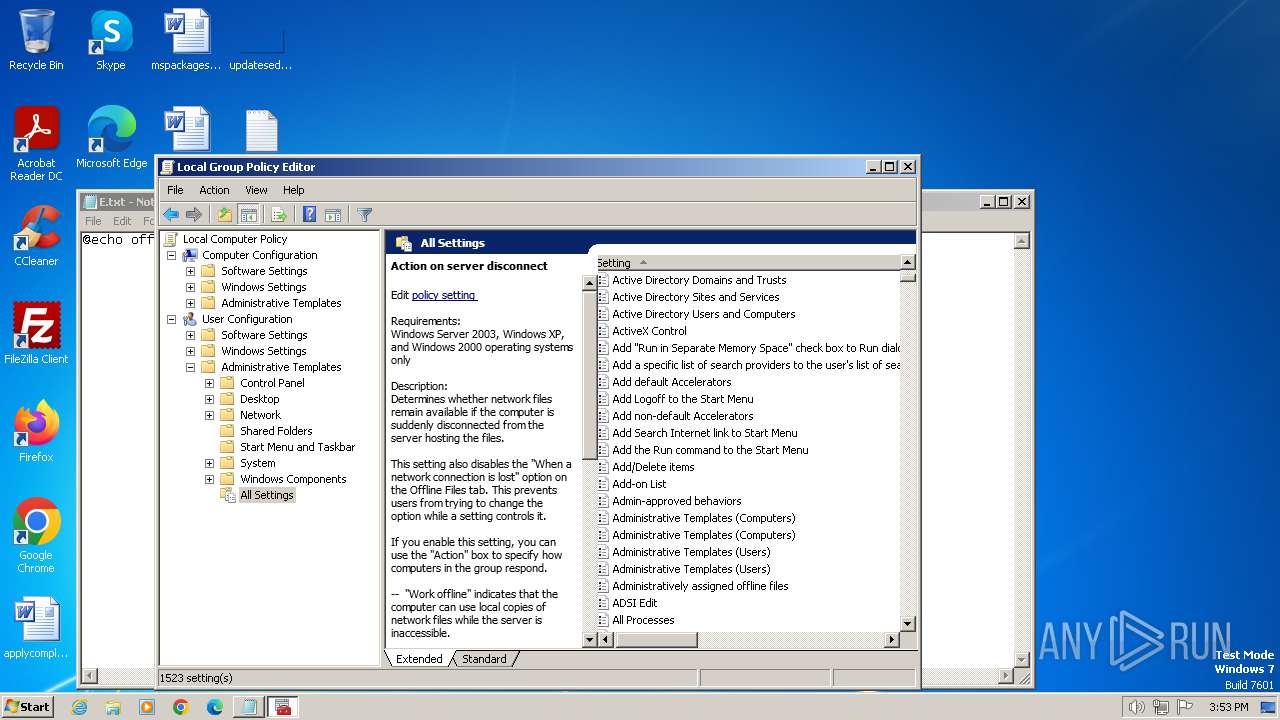Expand the Network folder node
This screenshot has width=1280, height=720.
pyautogui.click(x=209, y=415)
